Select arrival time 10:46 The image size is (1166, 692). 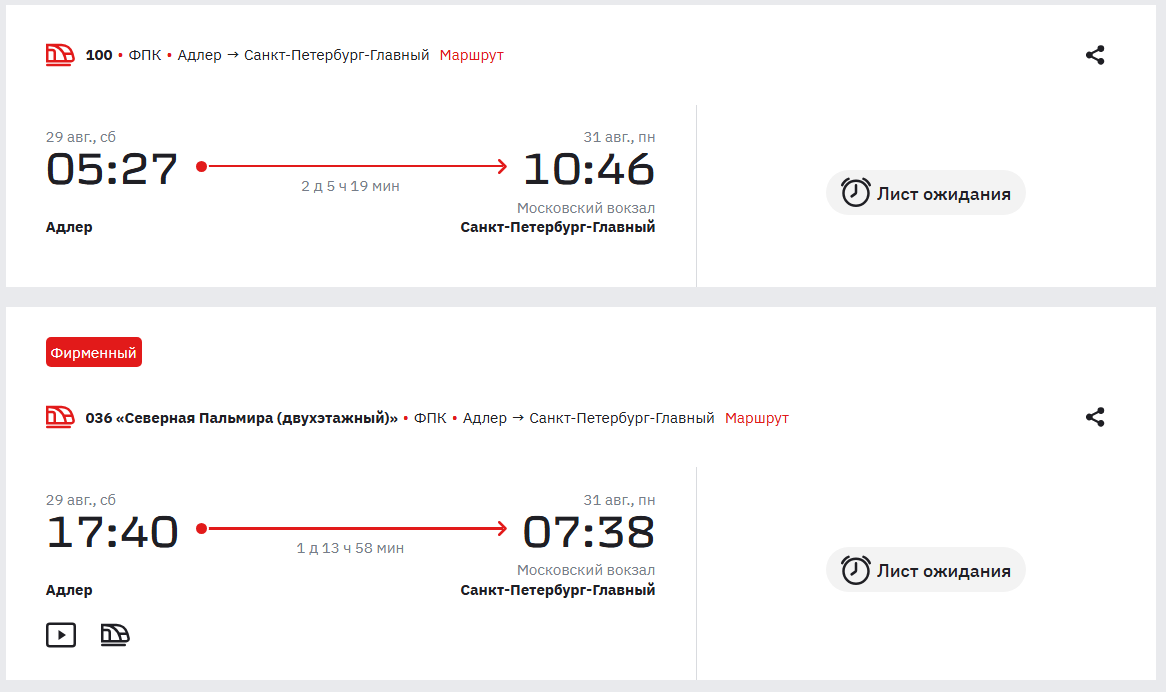point(589,169)
